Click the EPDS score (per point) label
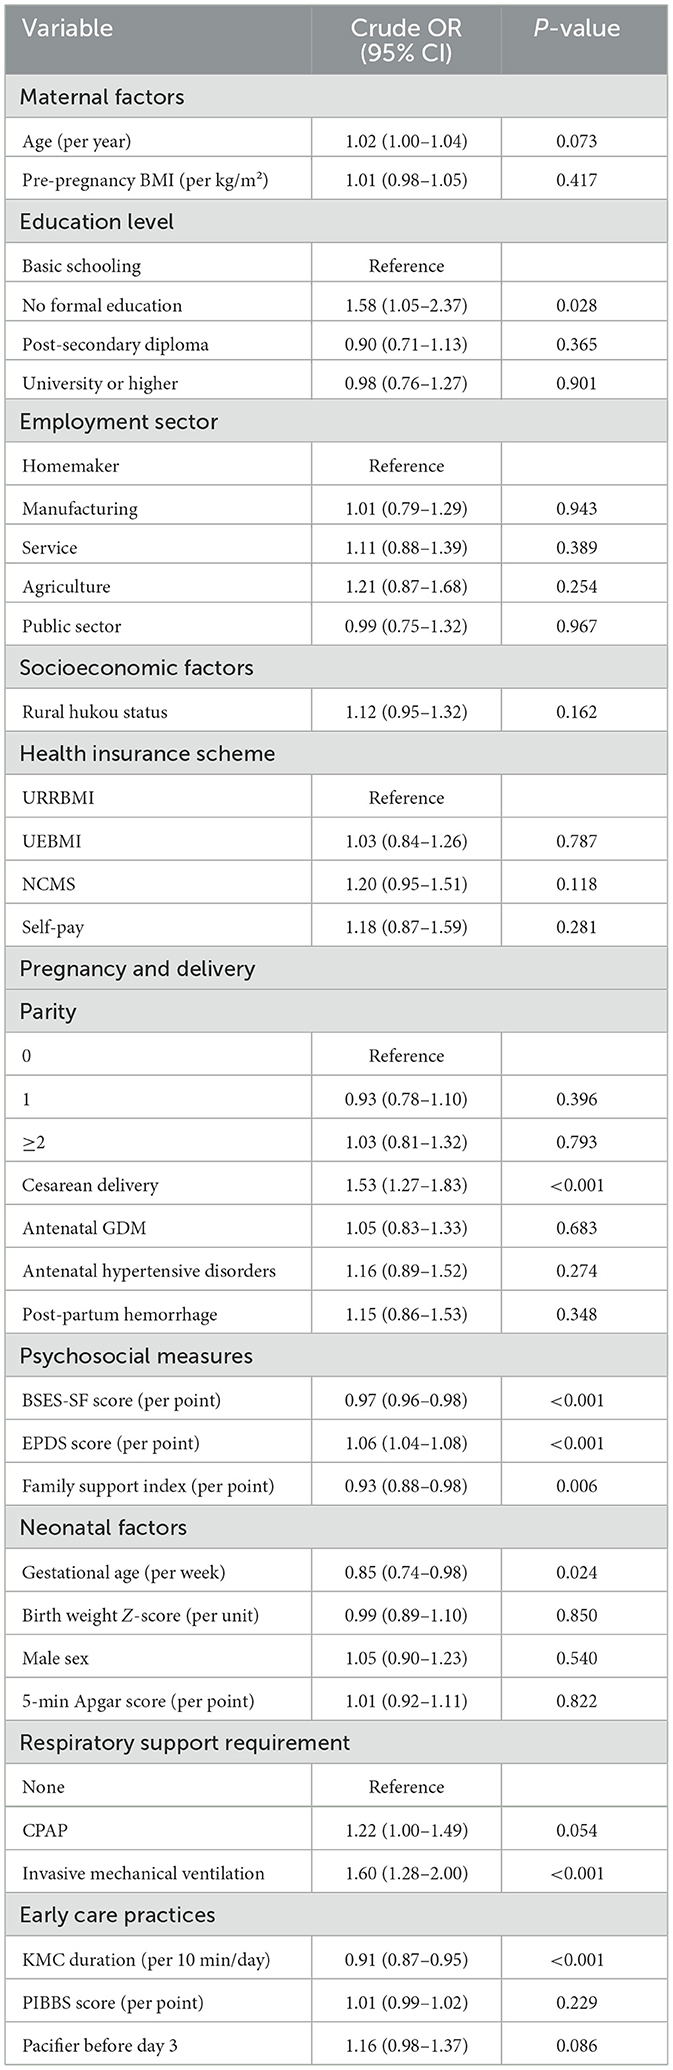673x2070 pixels. pyautogui.click(x=111, y=1443)
